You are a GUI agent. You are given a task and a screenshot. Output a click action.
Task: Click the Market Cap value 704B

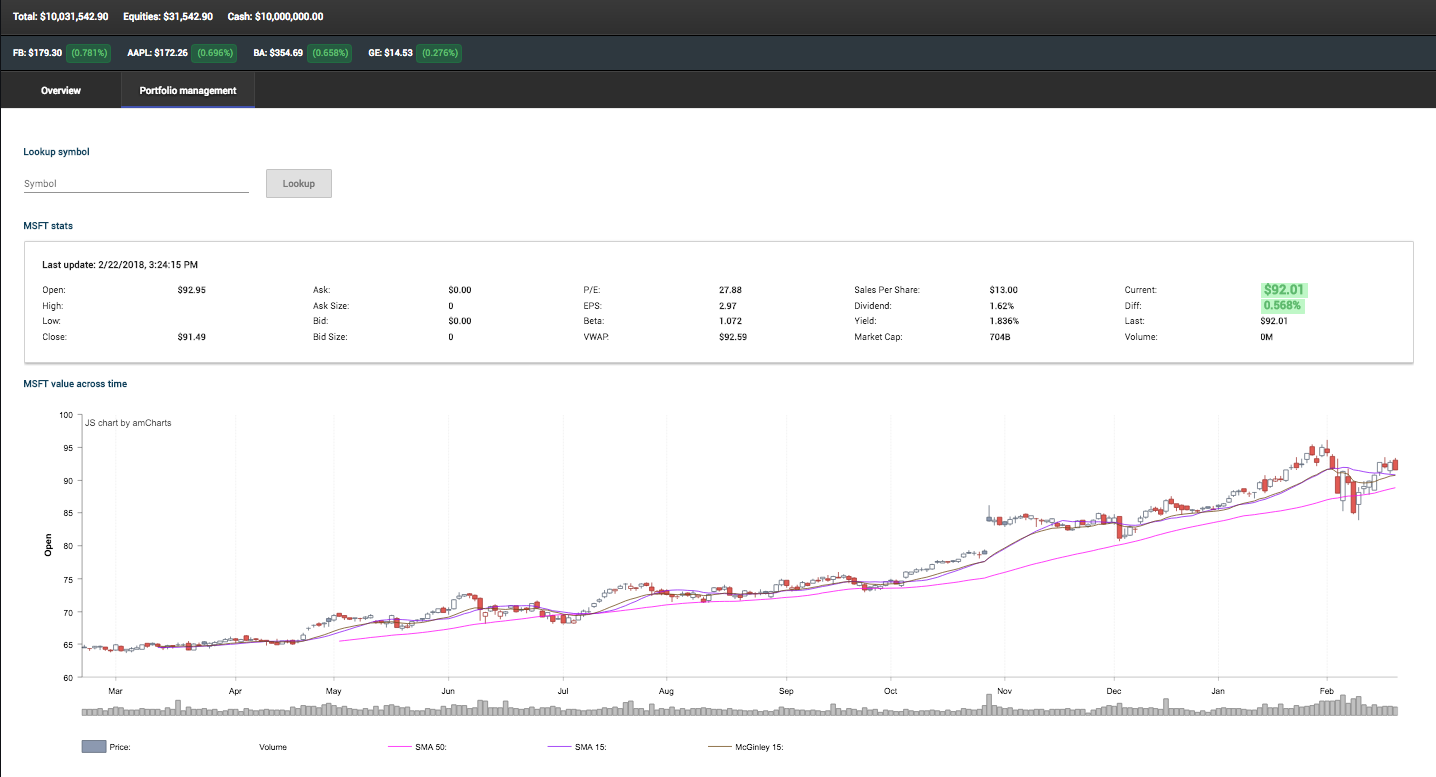1000,337
